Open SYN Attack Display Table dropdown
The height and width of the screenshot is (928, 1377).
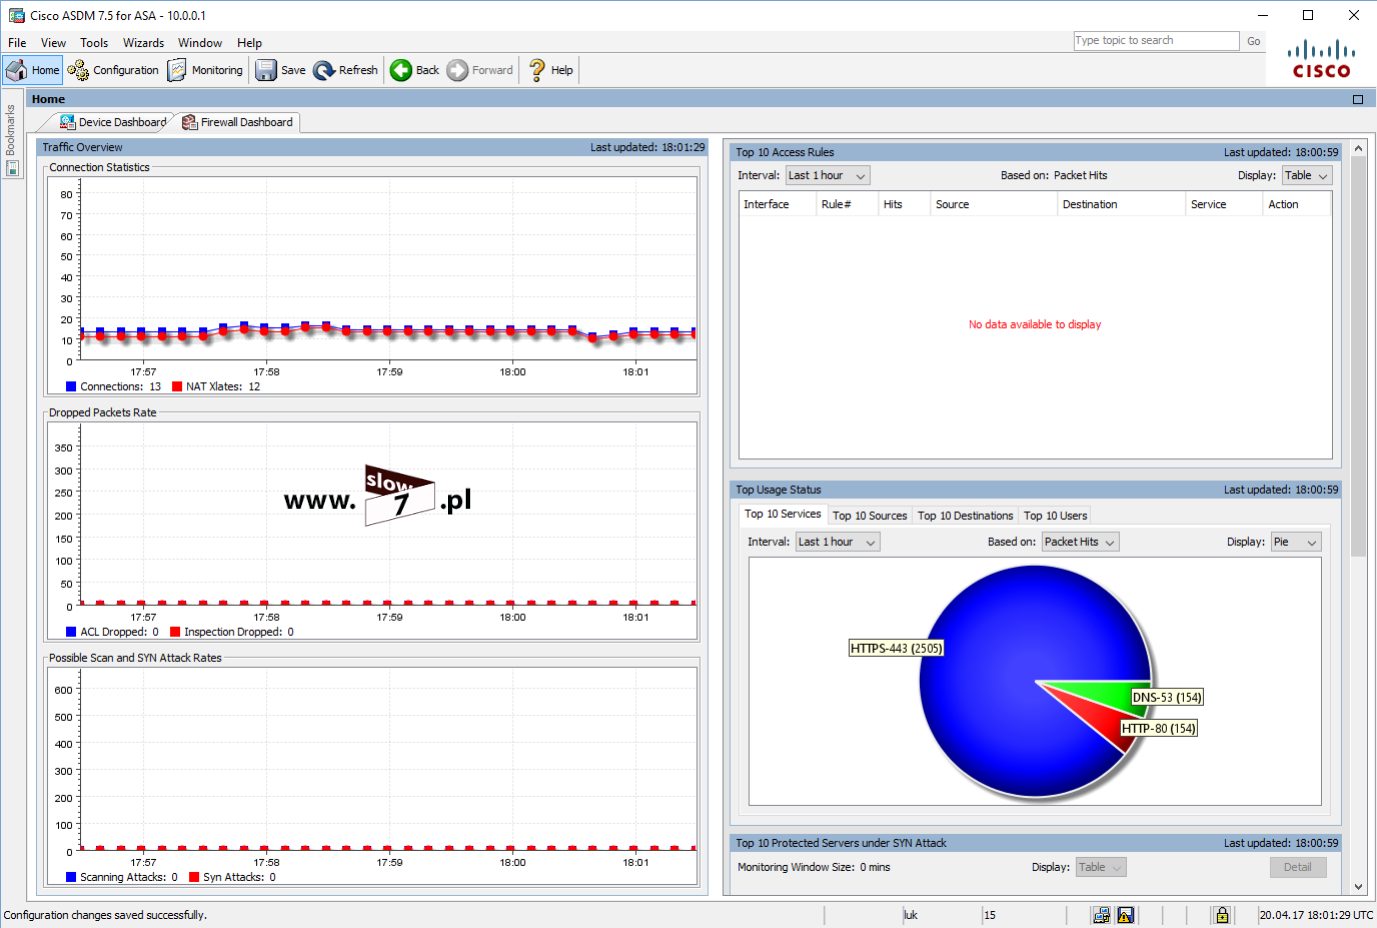click(x=1100, y=867)
